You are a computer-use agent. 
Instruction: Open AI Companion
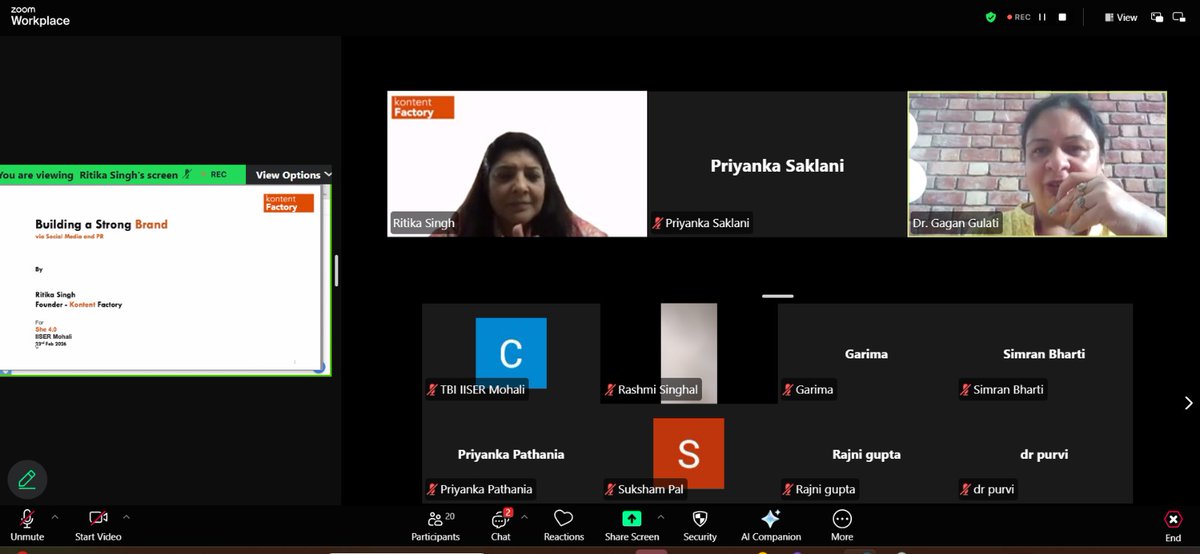click(x=770, y=524)
